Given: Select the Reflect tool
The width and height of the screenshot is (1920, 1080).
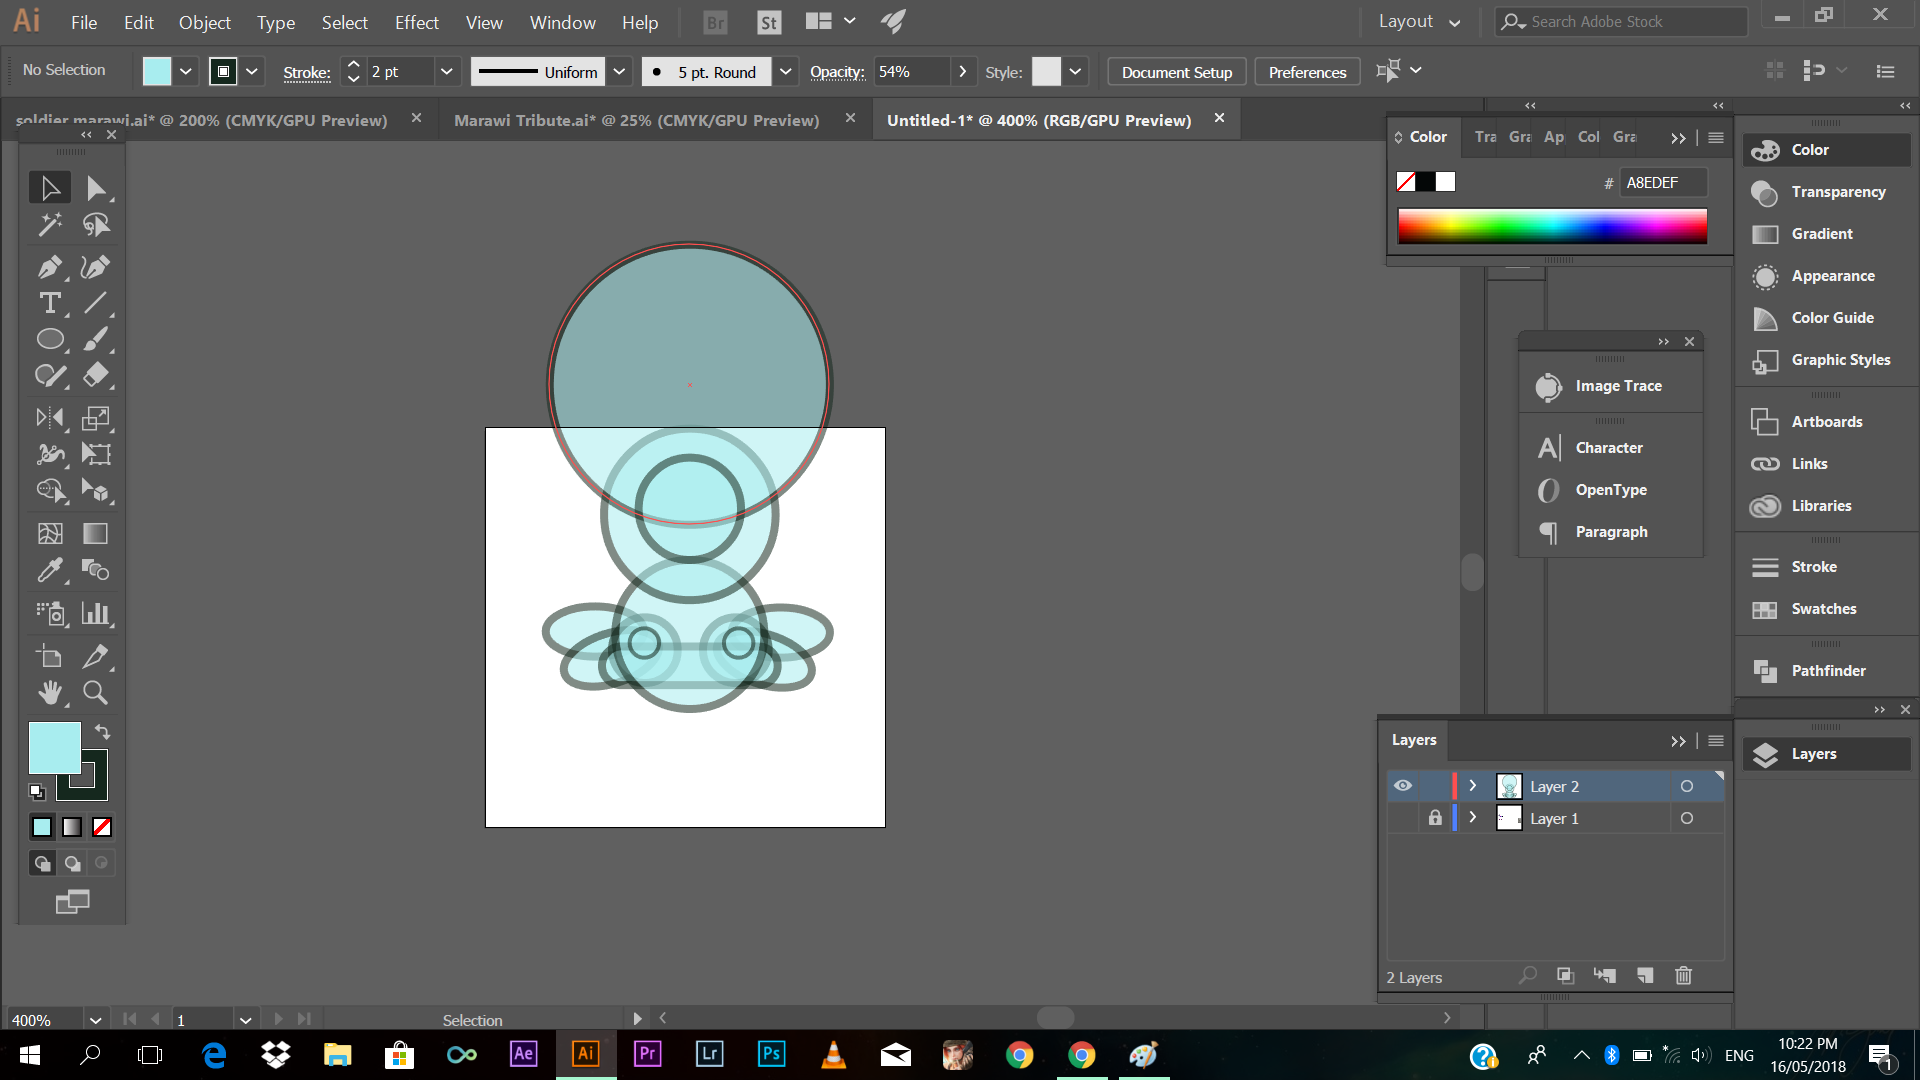Looking at the screenshot, I should tap(50, 418).
